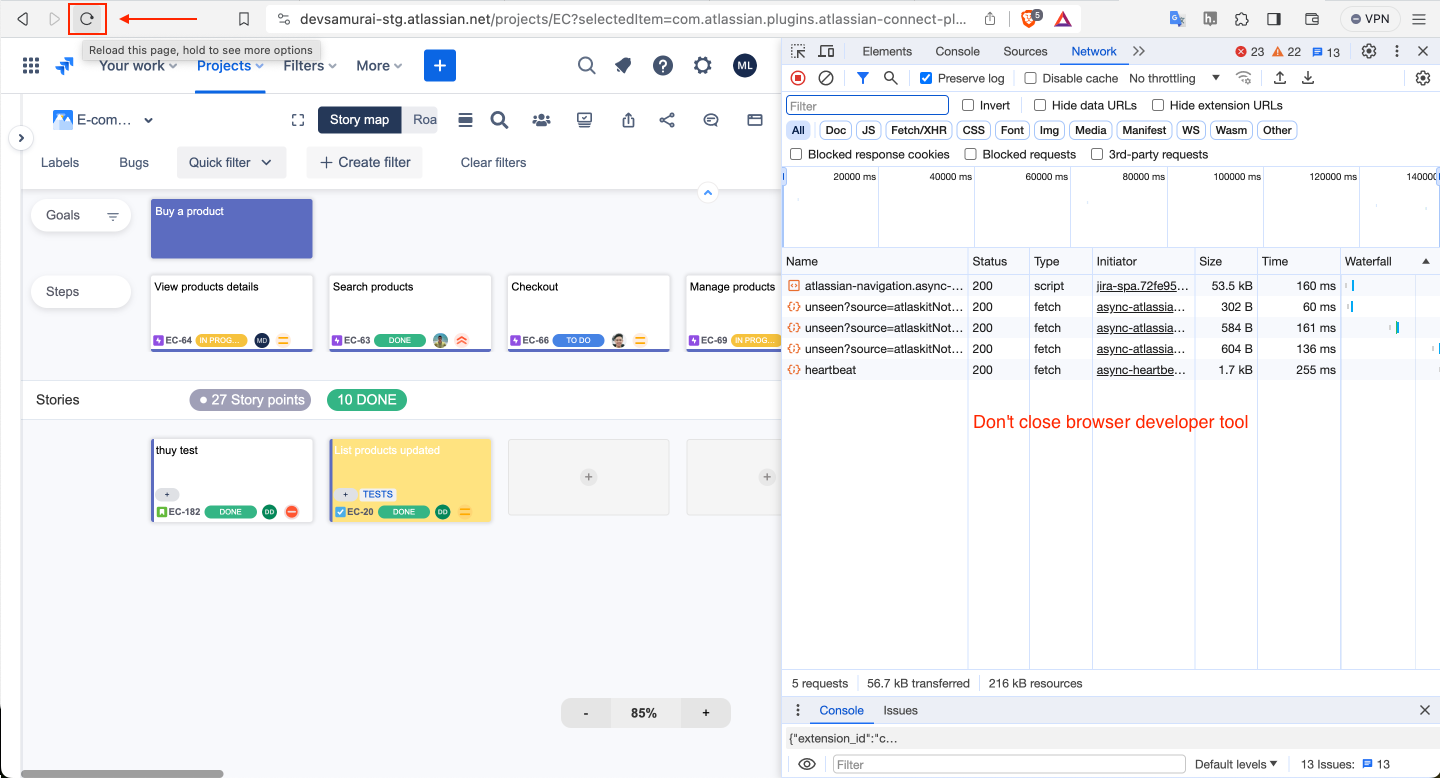Click the DevTools inspect element icon

tap(798, 51)
